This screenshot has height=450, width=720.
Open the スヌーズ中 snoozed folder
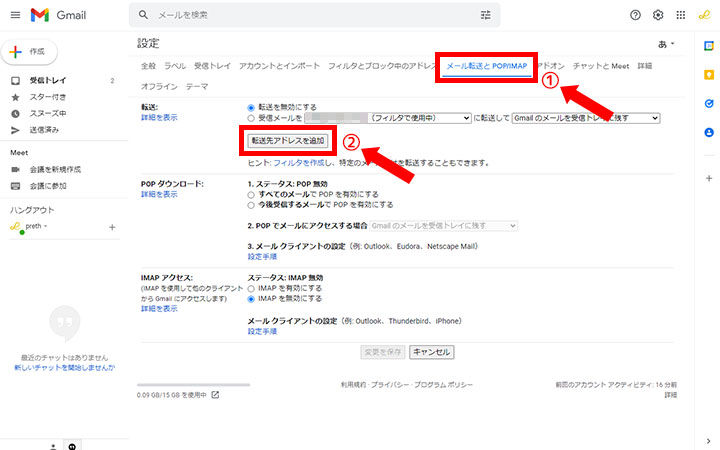(48, 113)
